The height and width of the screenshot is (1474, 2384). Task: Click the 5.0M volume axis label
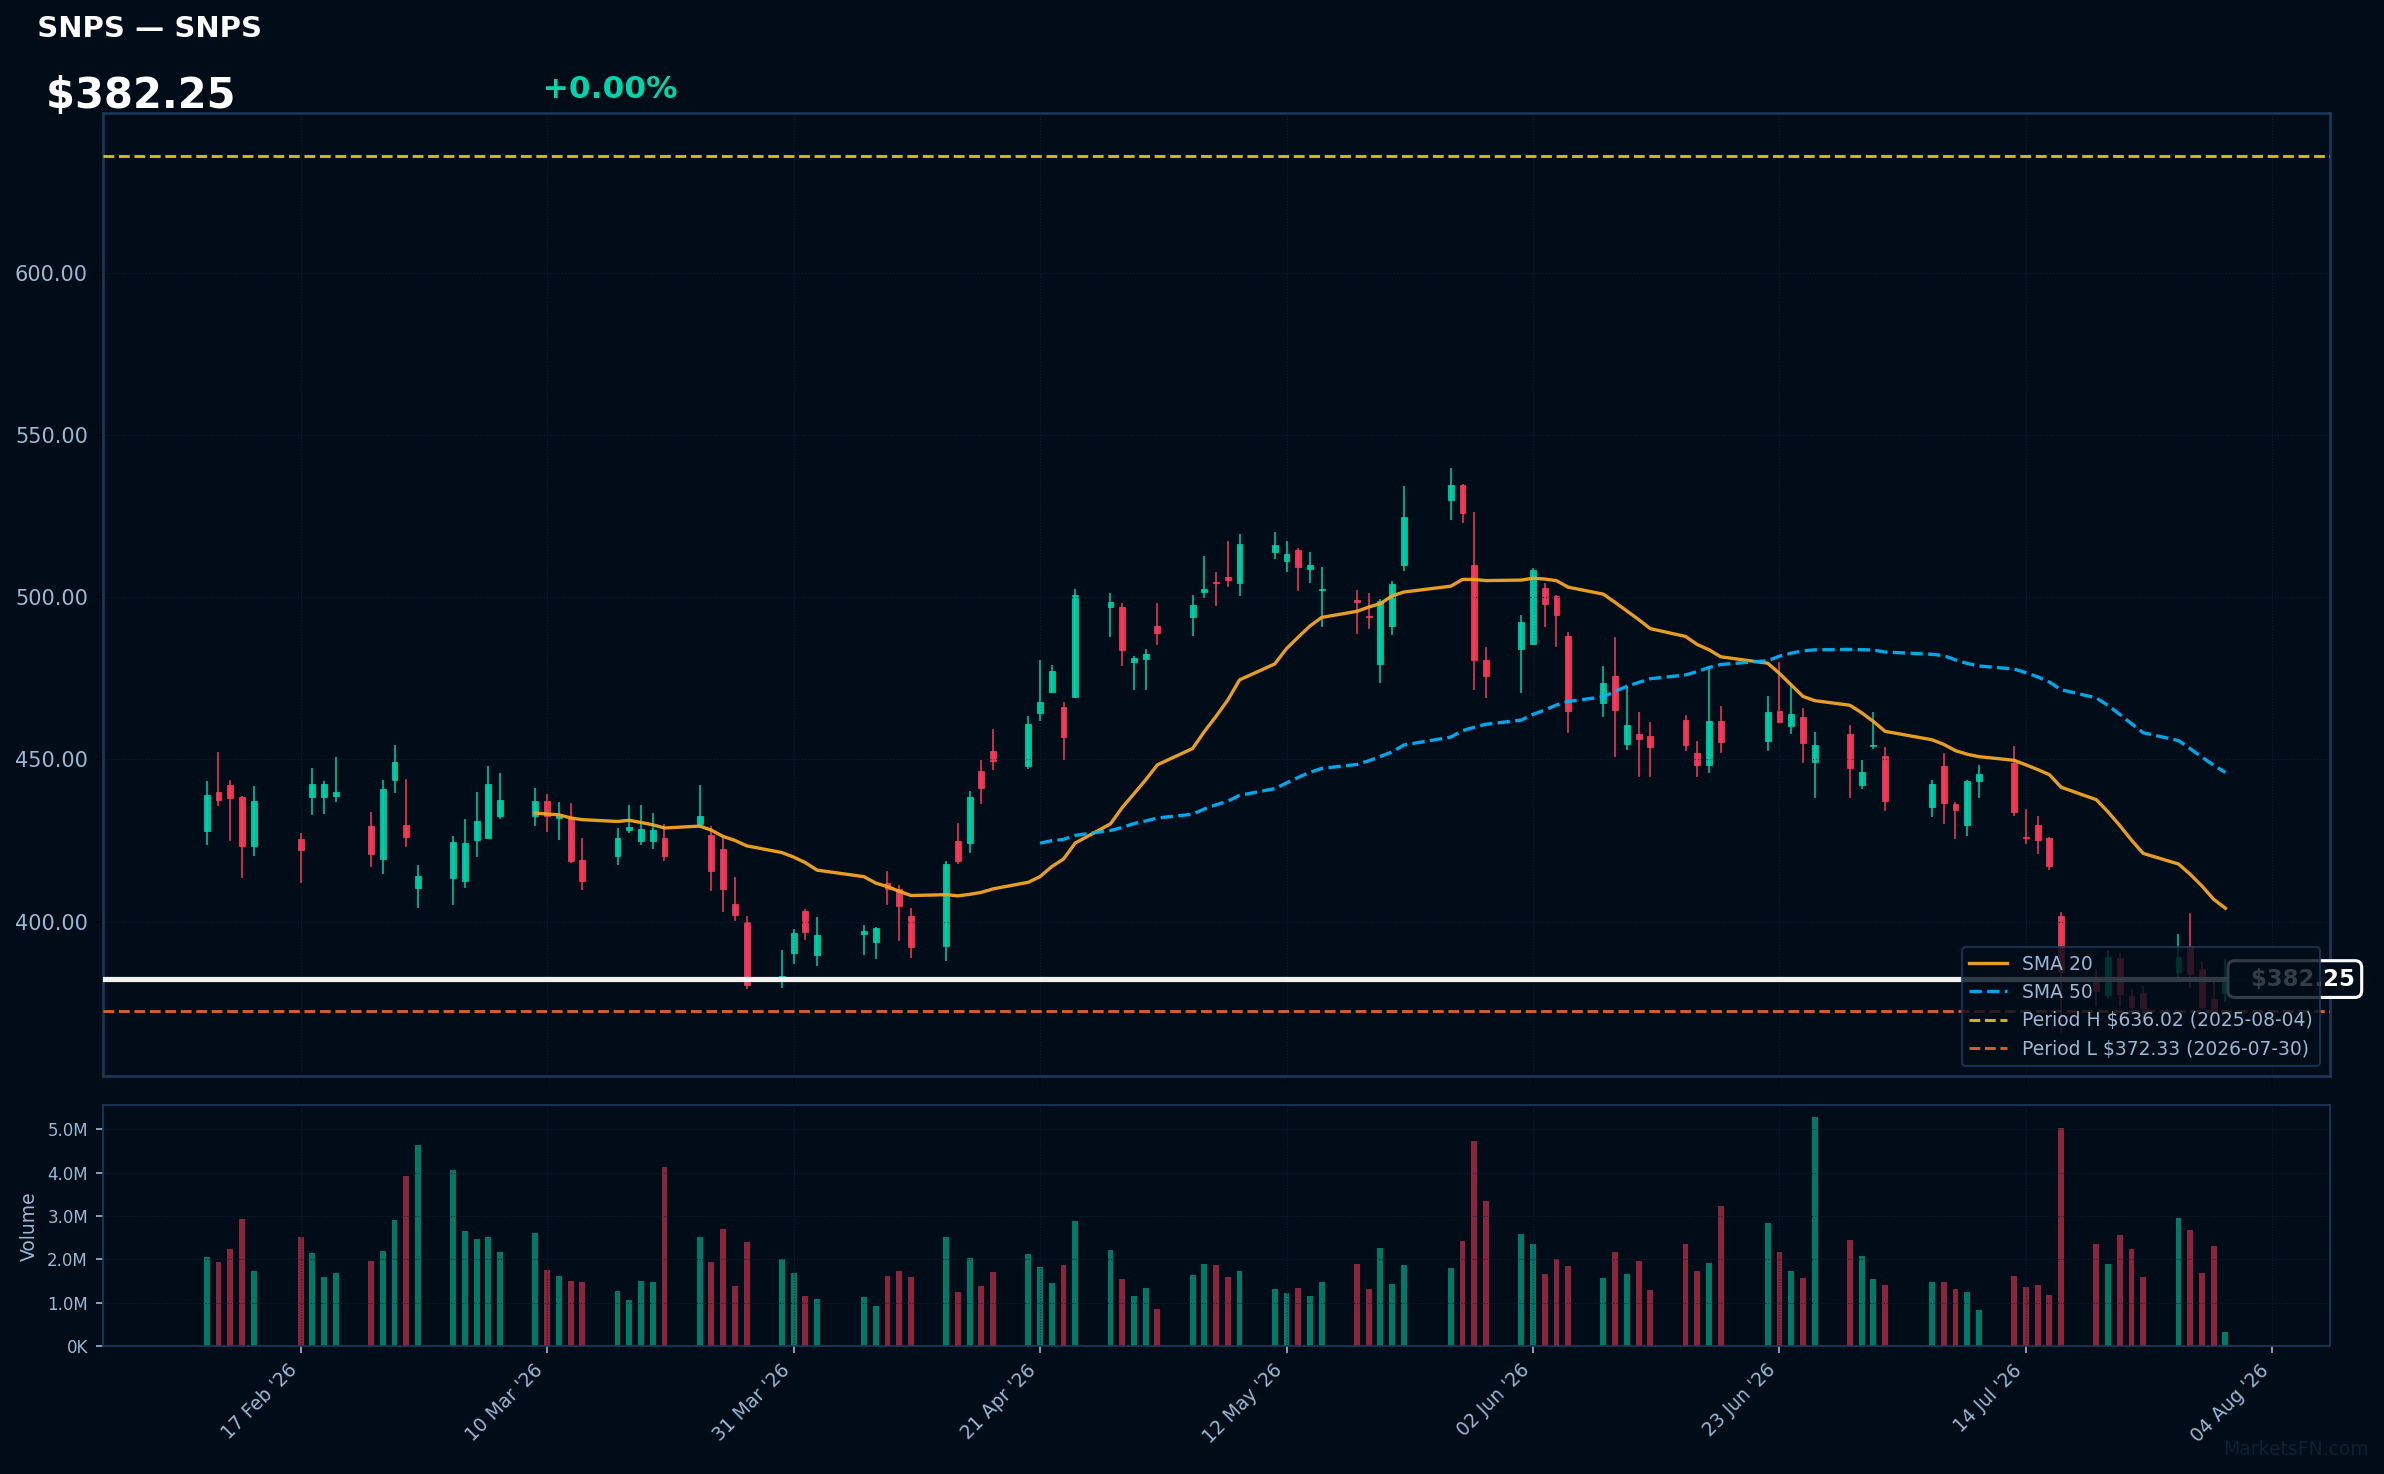pyautogui.click(x=68, y=1130)
